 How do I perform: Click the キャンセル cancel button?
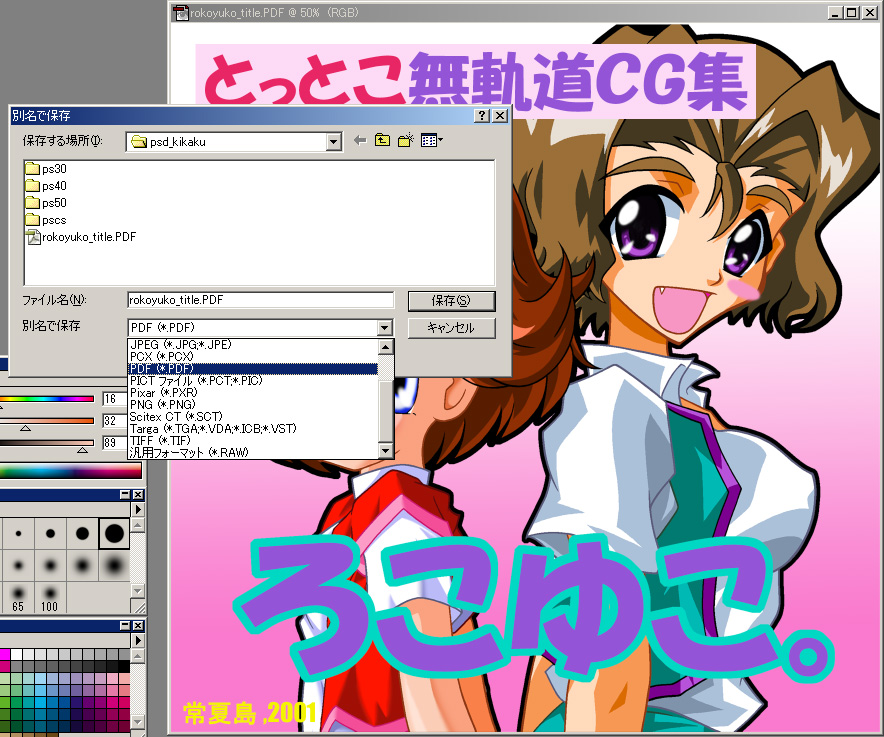pyautogui.click(x=452, y=328)
